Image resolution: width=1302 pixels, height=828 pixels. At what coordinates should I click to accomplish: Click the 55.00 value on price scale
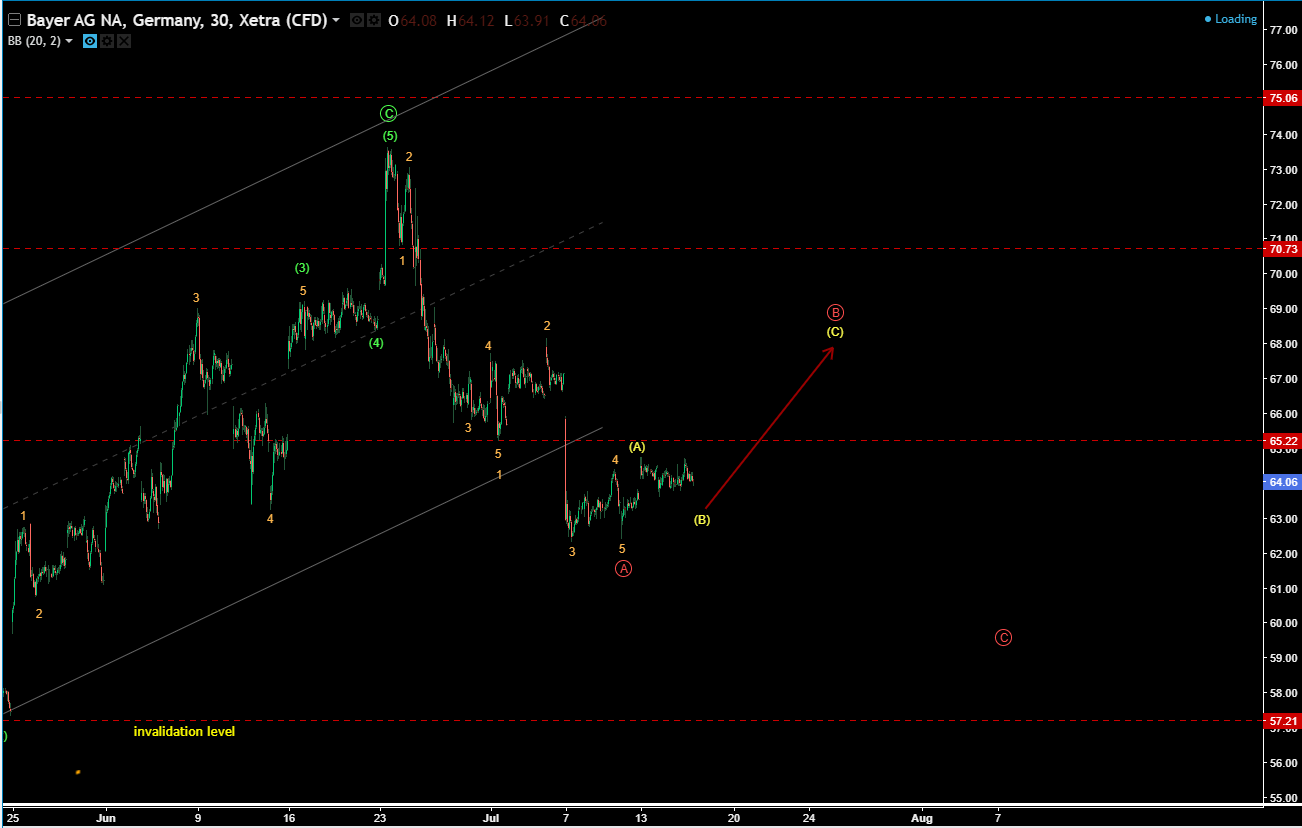[1284, 798]
